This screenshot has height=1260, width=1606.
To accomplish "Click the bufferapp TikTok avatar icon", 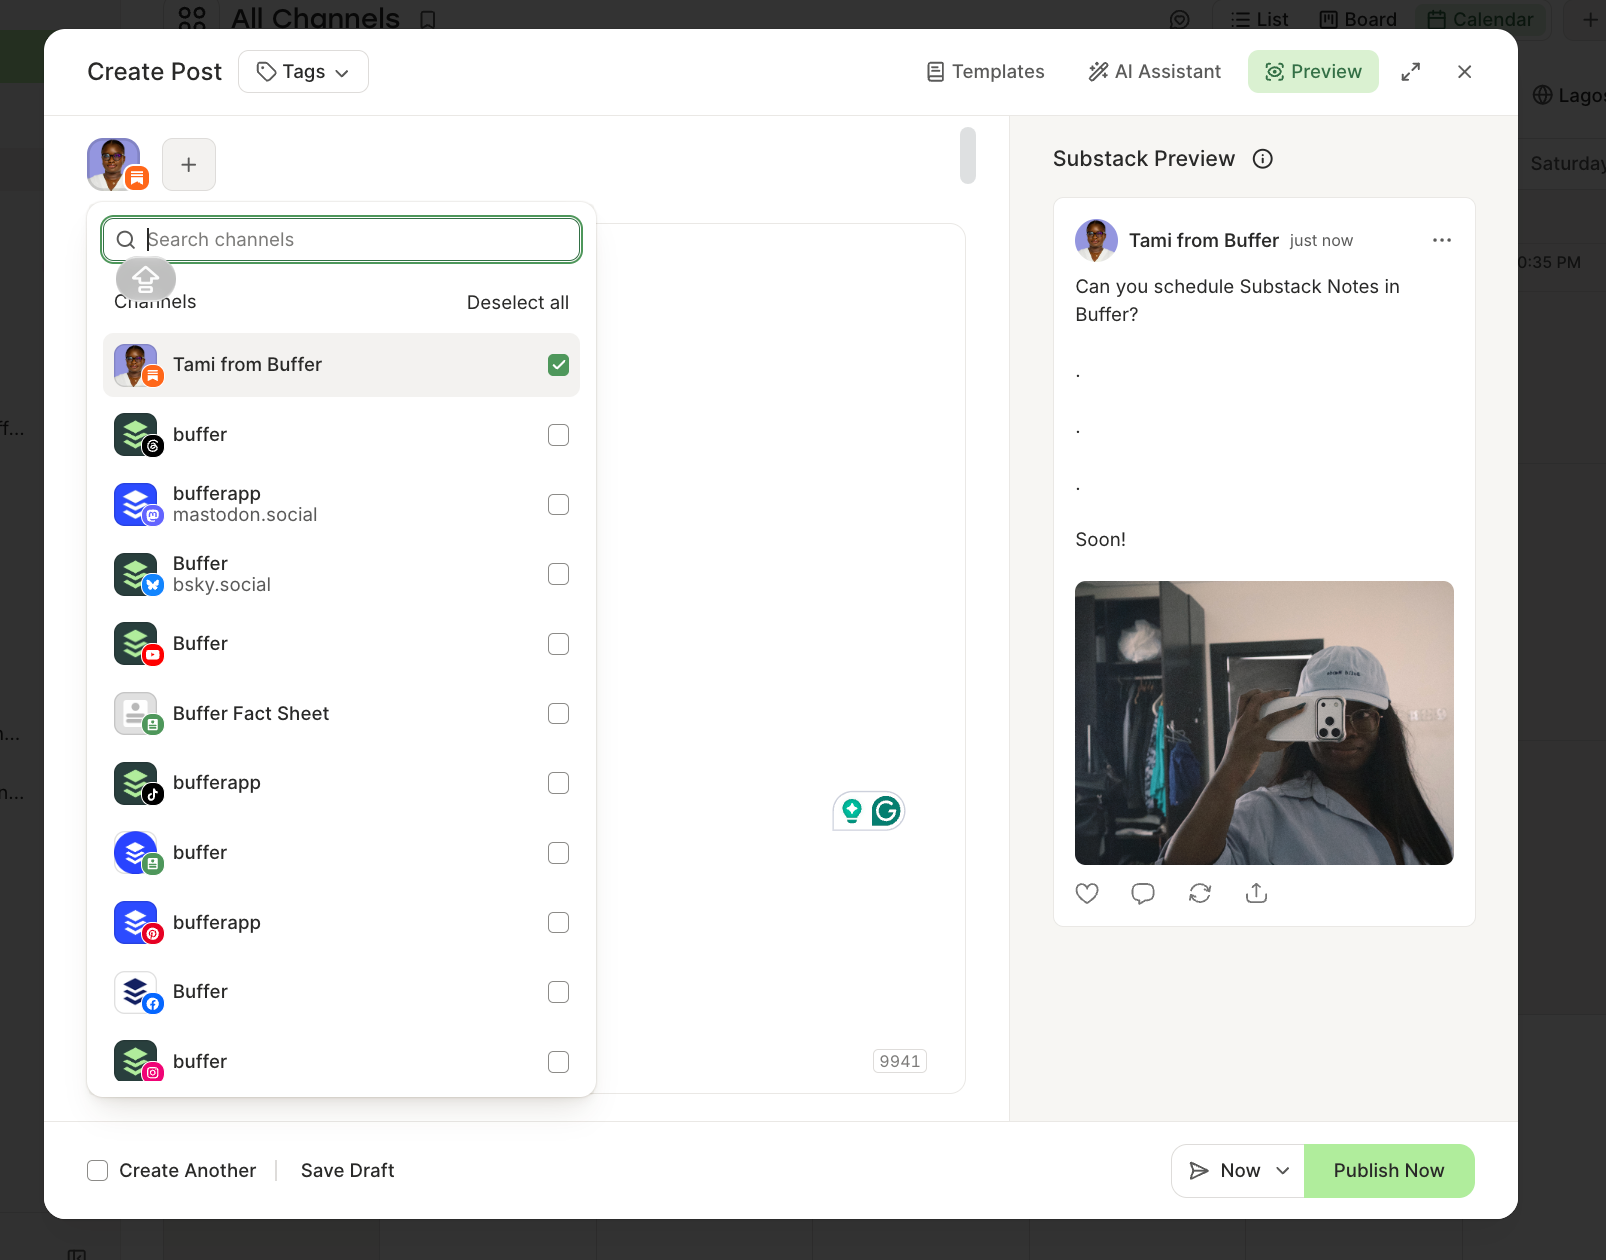I will pos(137,783).
